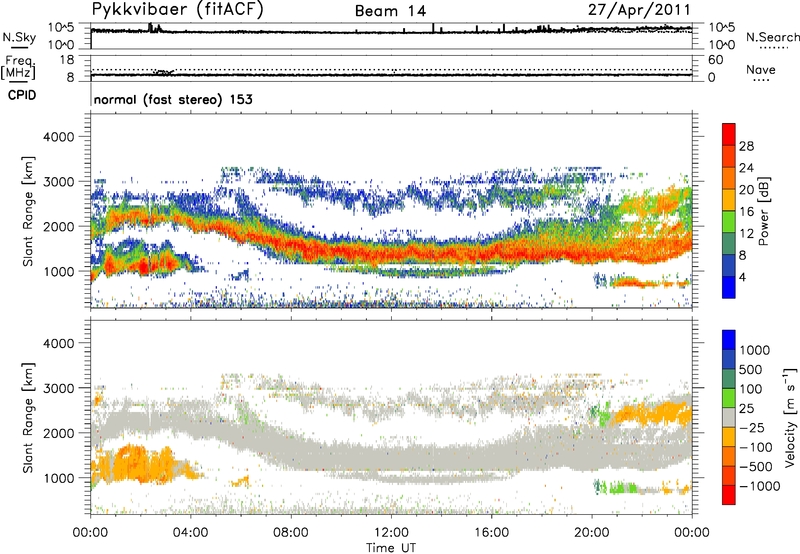The height and width of the screenshot is (554, 800).
Task: Select the 'N.Search' legend label
Action: [773, 37]
